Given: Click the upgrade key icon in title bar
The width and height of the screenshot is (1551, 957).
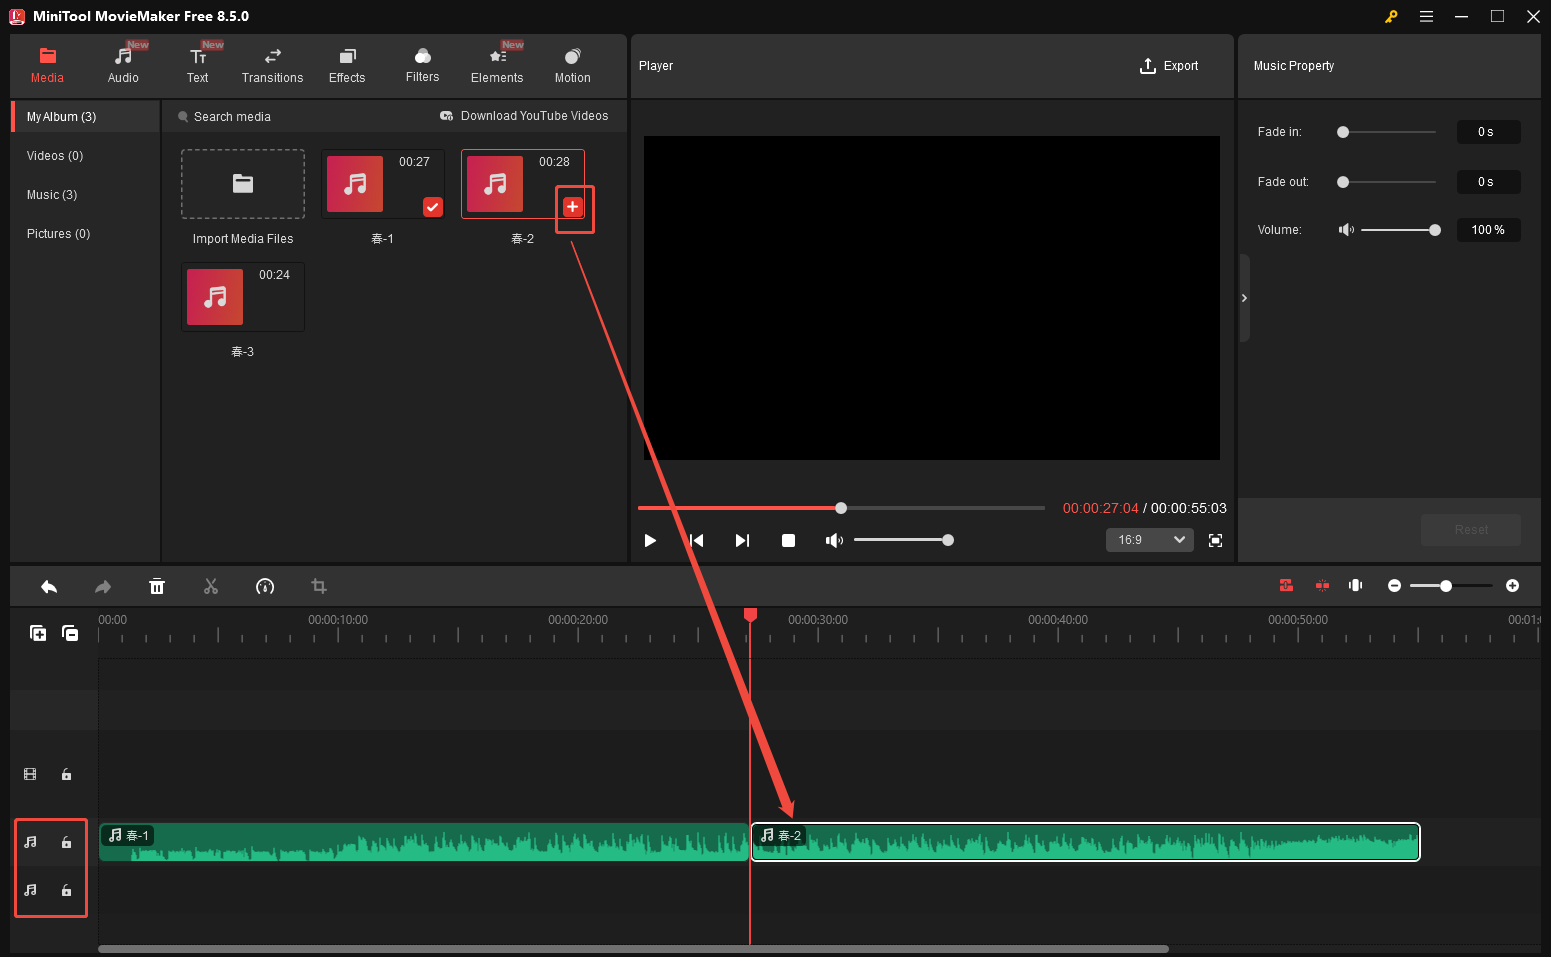Looking at the screenshot, I should pos(1391,16).
